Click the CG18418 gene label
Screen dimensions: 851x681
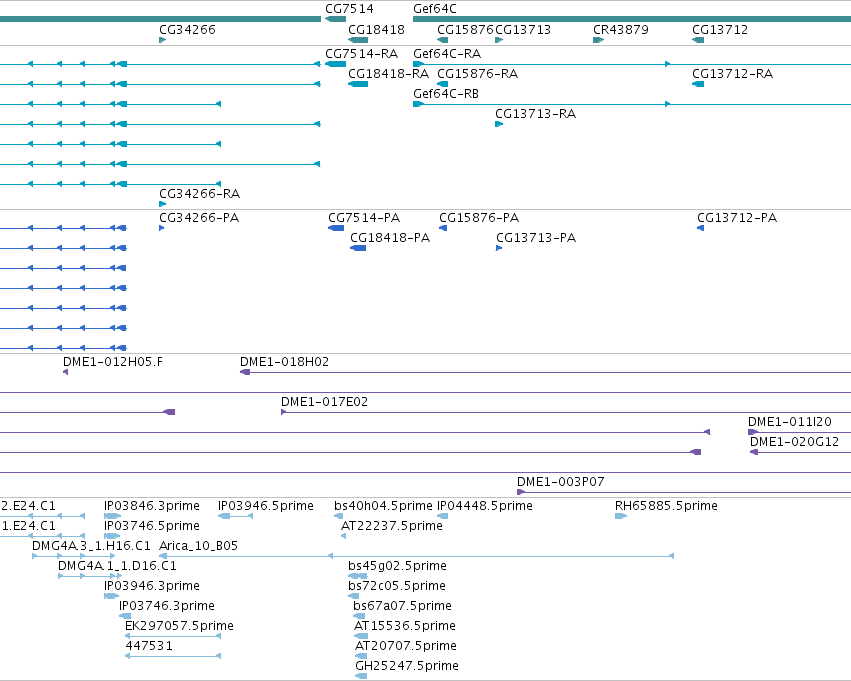[x=376, y=29]
